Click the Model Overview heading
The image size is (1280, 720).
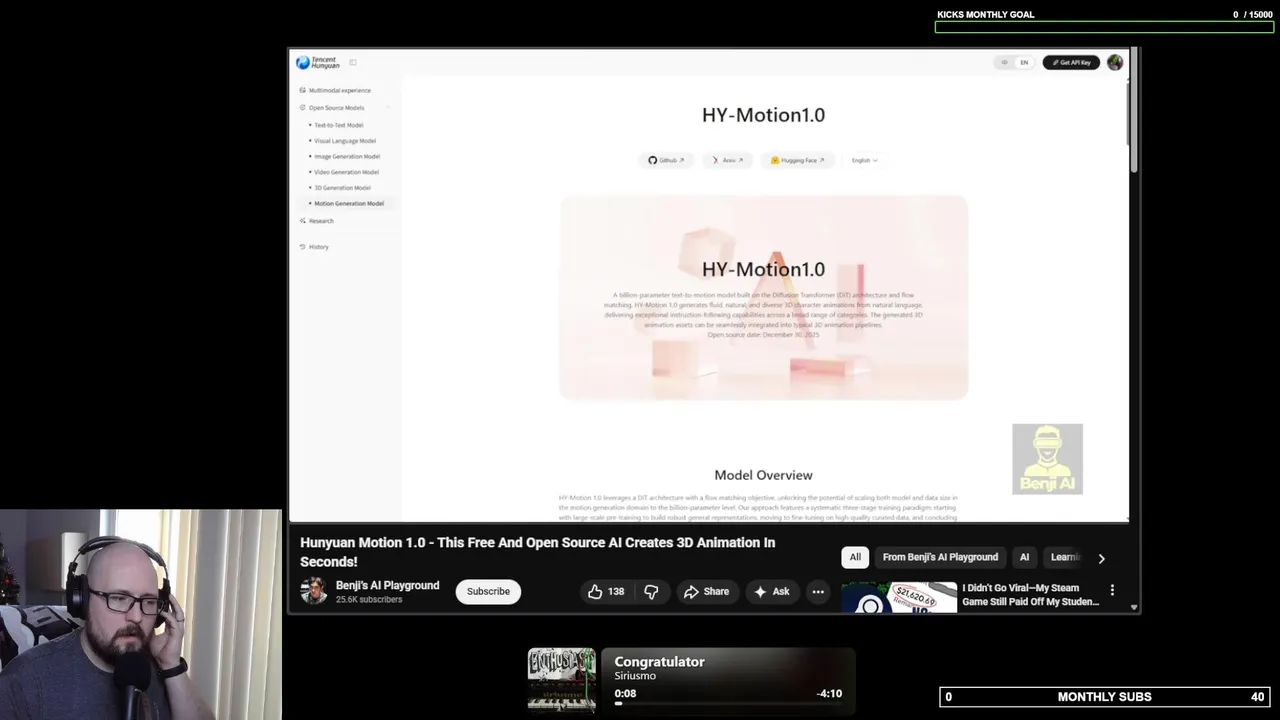coord(763,475)
